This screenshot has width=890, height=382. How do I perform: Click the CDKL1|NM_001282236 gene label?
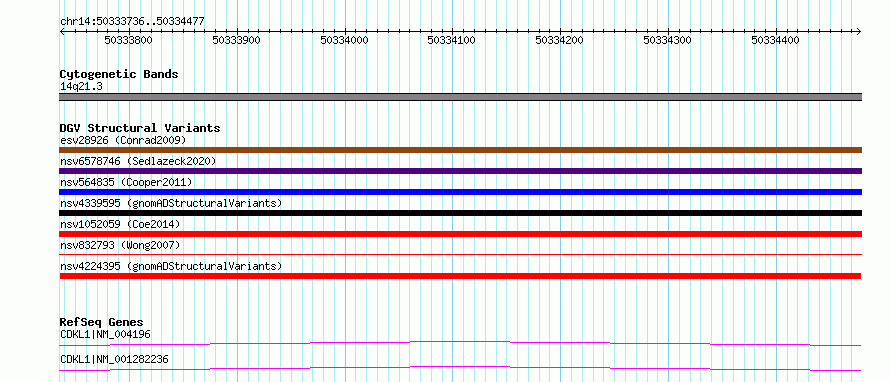pyautogui.click(x=114, y=359)
